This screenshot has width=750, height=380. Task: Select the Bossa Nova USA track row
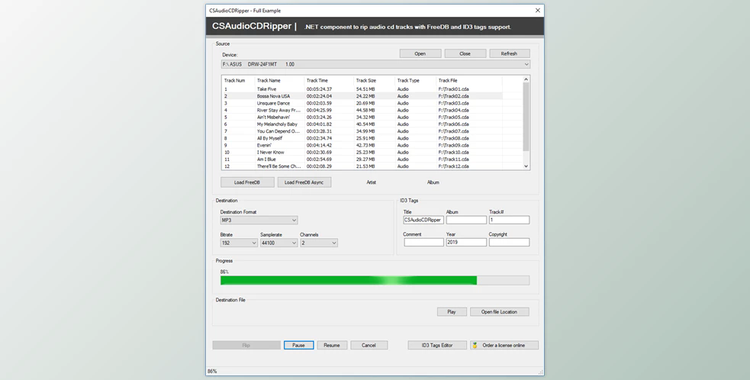[362, 96]
